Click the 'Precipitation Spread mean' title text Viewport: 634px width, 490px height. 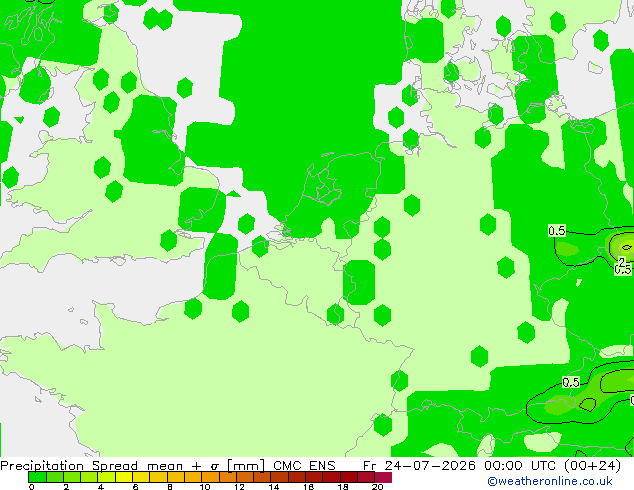tap(92, 466)
